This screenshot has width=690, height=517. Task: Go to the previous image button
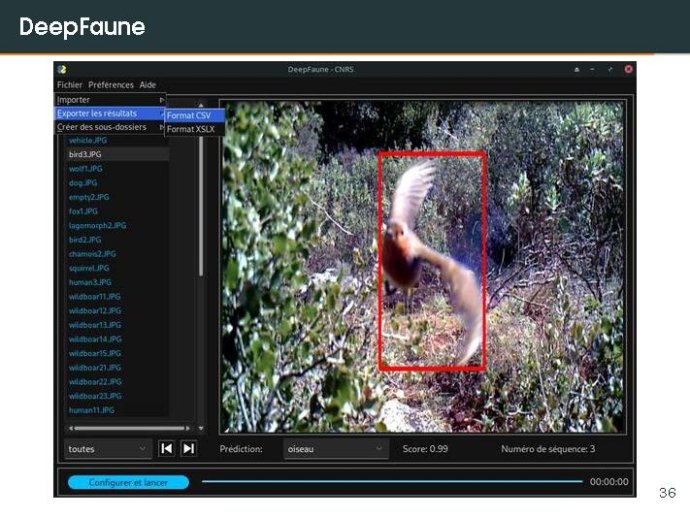tap(166, 448)
